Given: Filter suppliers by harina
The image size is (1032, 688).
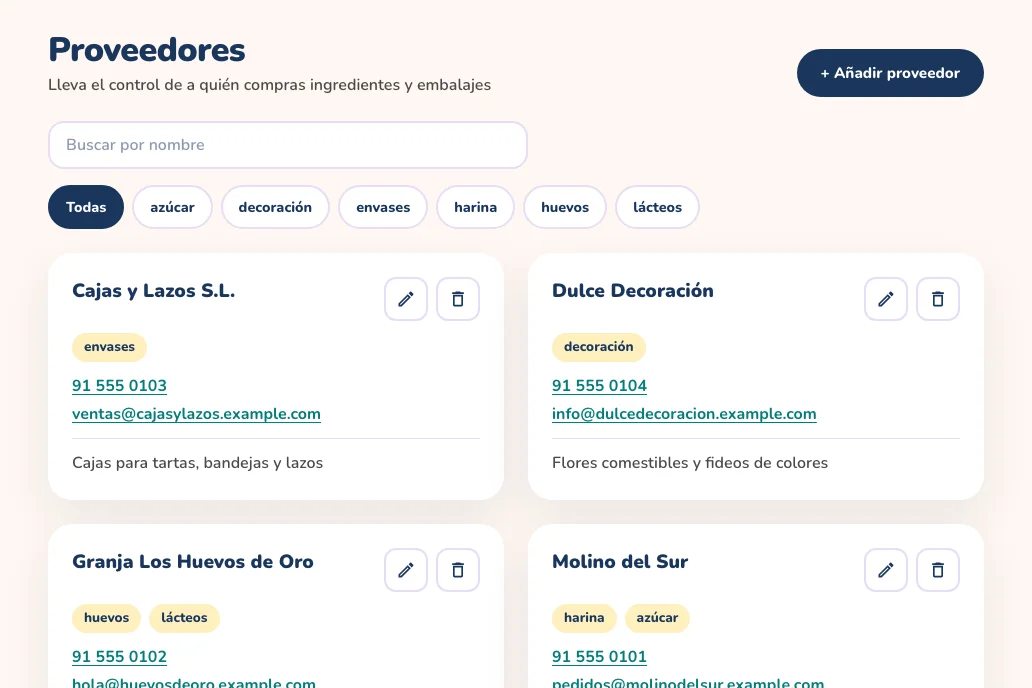Looking at the screenshot, I should (475, 207).
